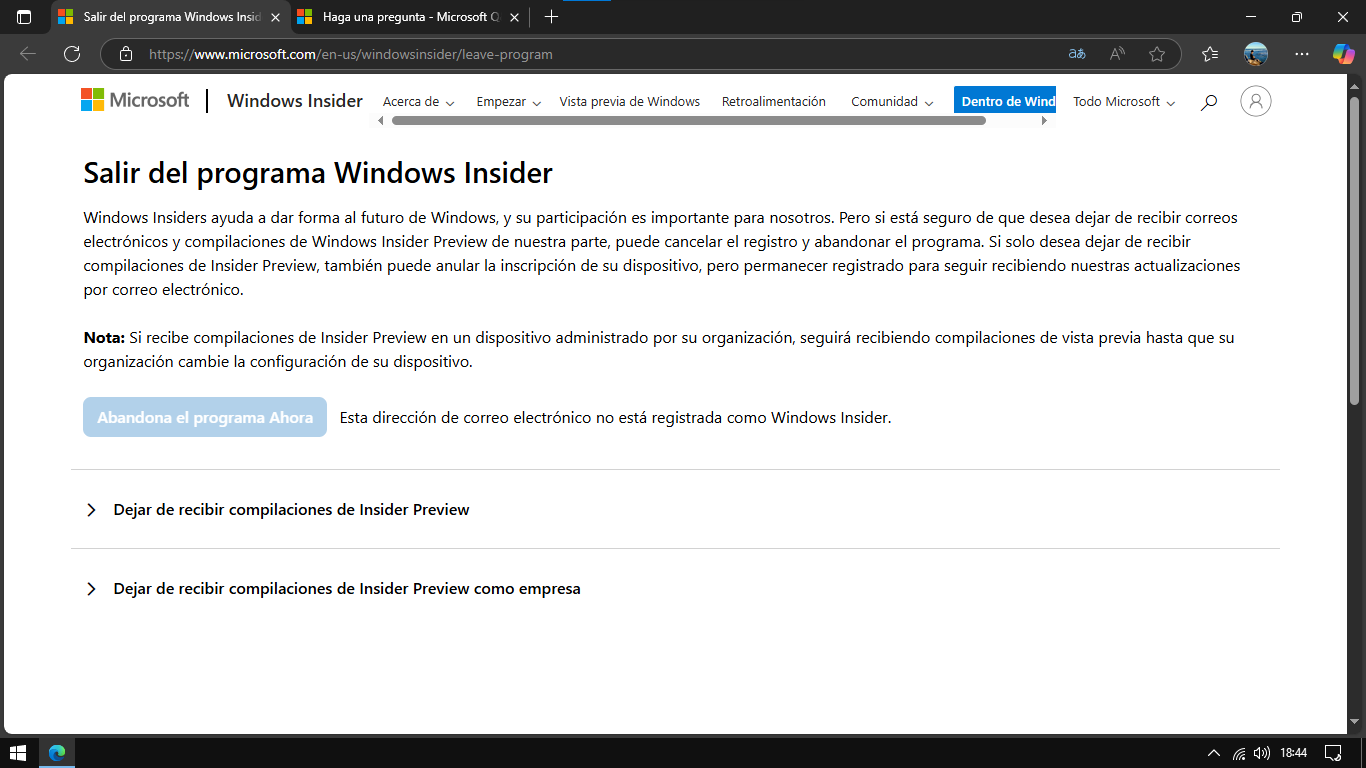Switch to the 'Salir del programa Windows Insider' tab
The image size is (1366, 768).
169,17
